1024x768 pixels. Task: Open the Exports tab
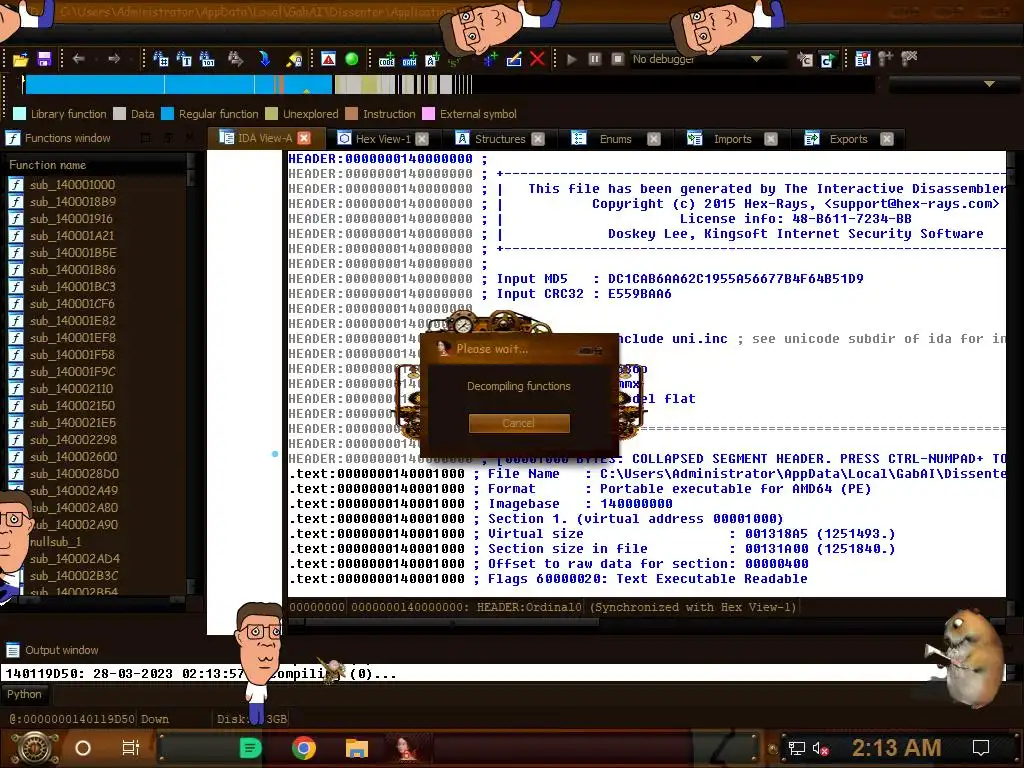coord(848,138)
